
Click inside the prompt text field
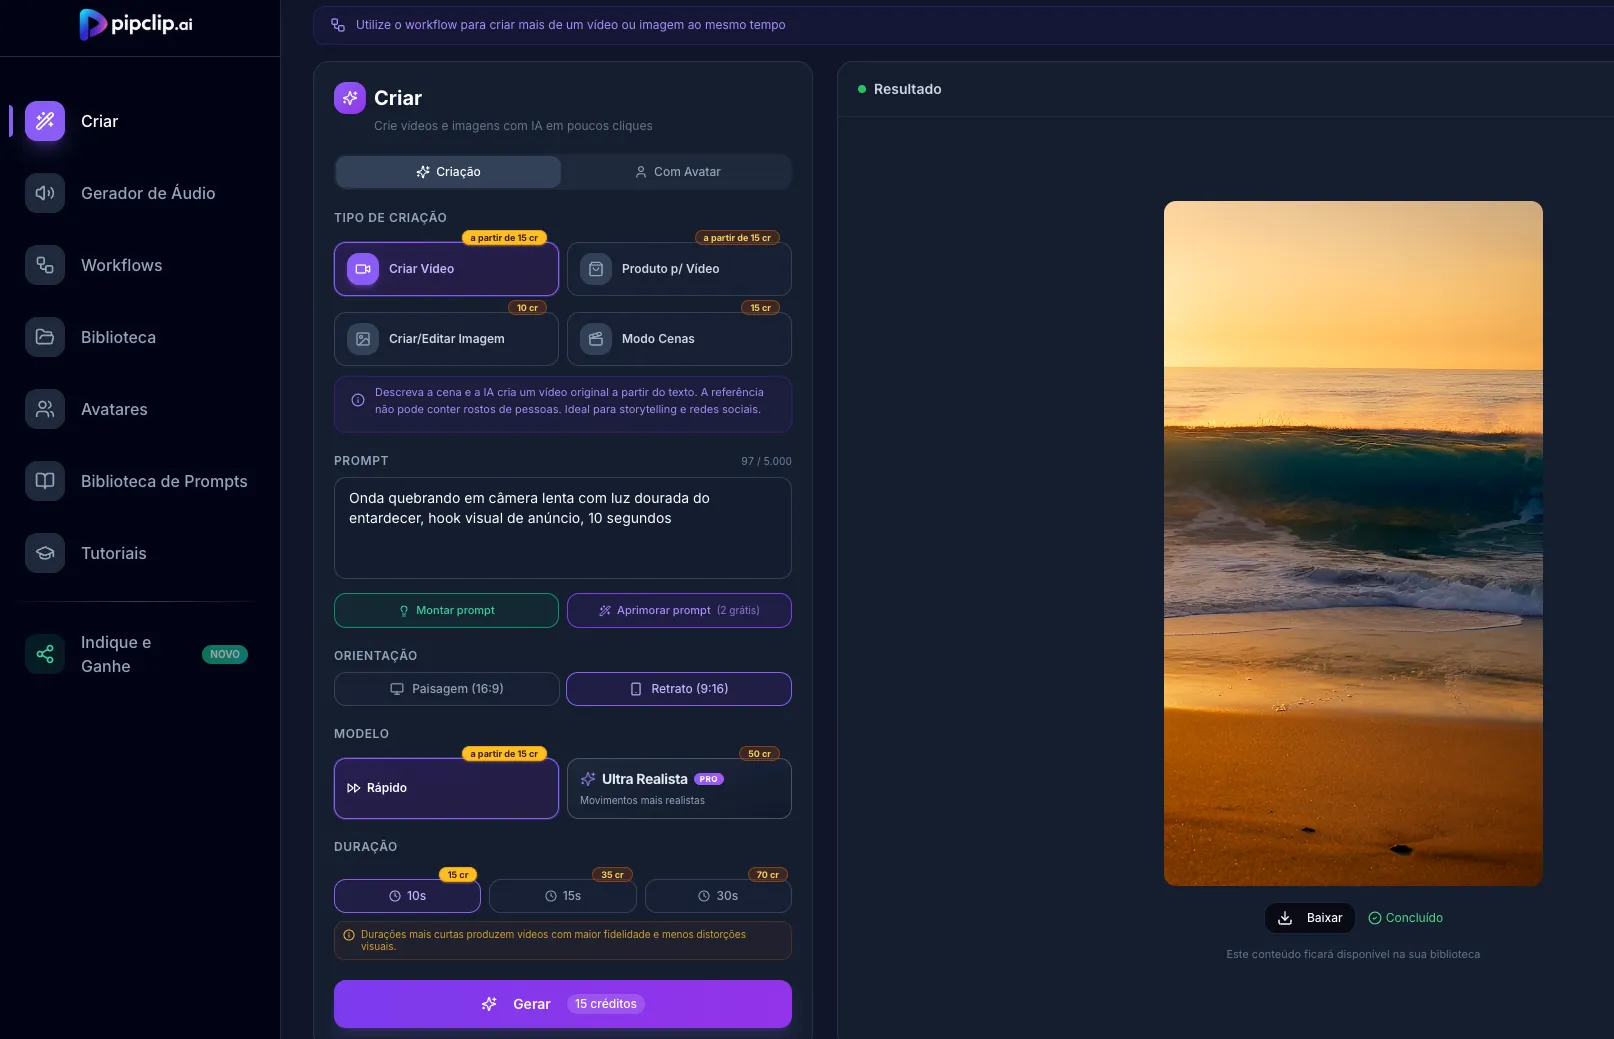tap(563, 528)
